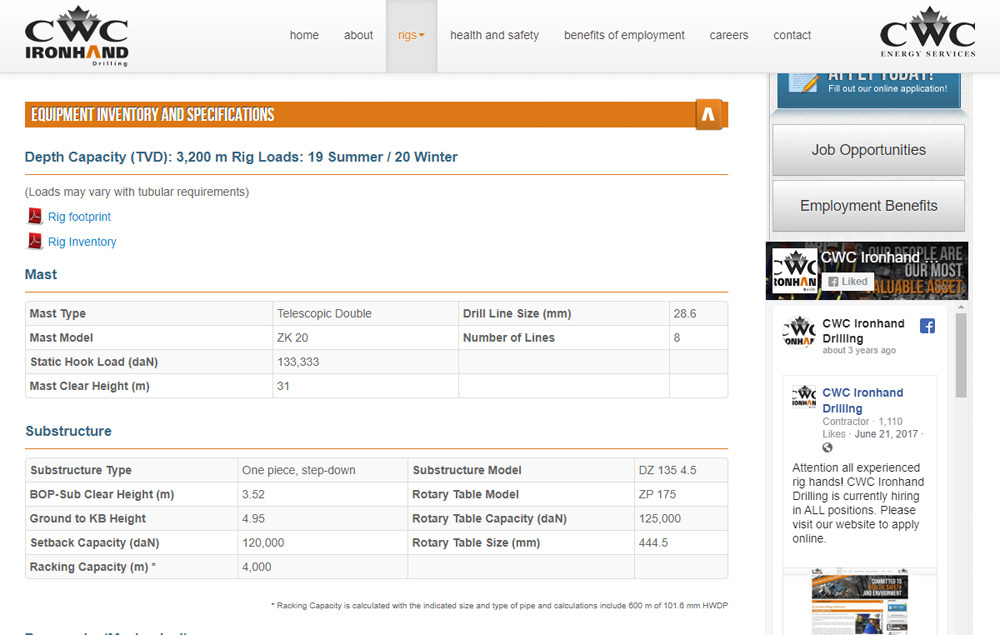The image size is (1000, 635).
Task: Go to the home page
Action: pos(304,35)
